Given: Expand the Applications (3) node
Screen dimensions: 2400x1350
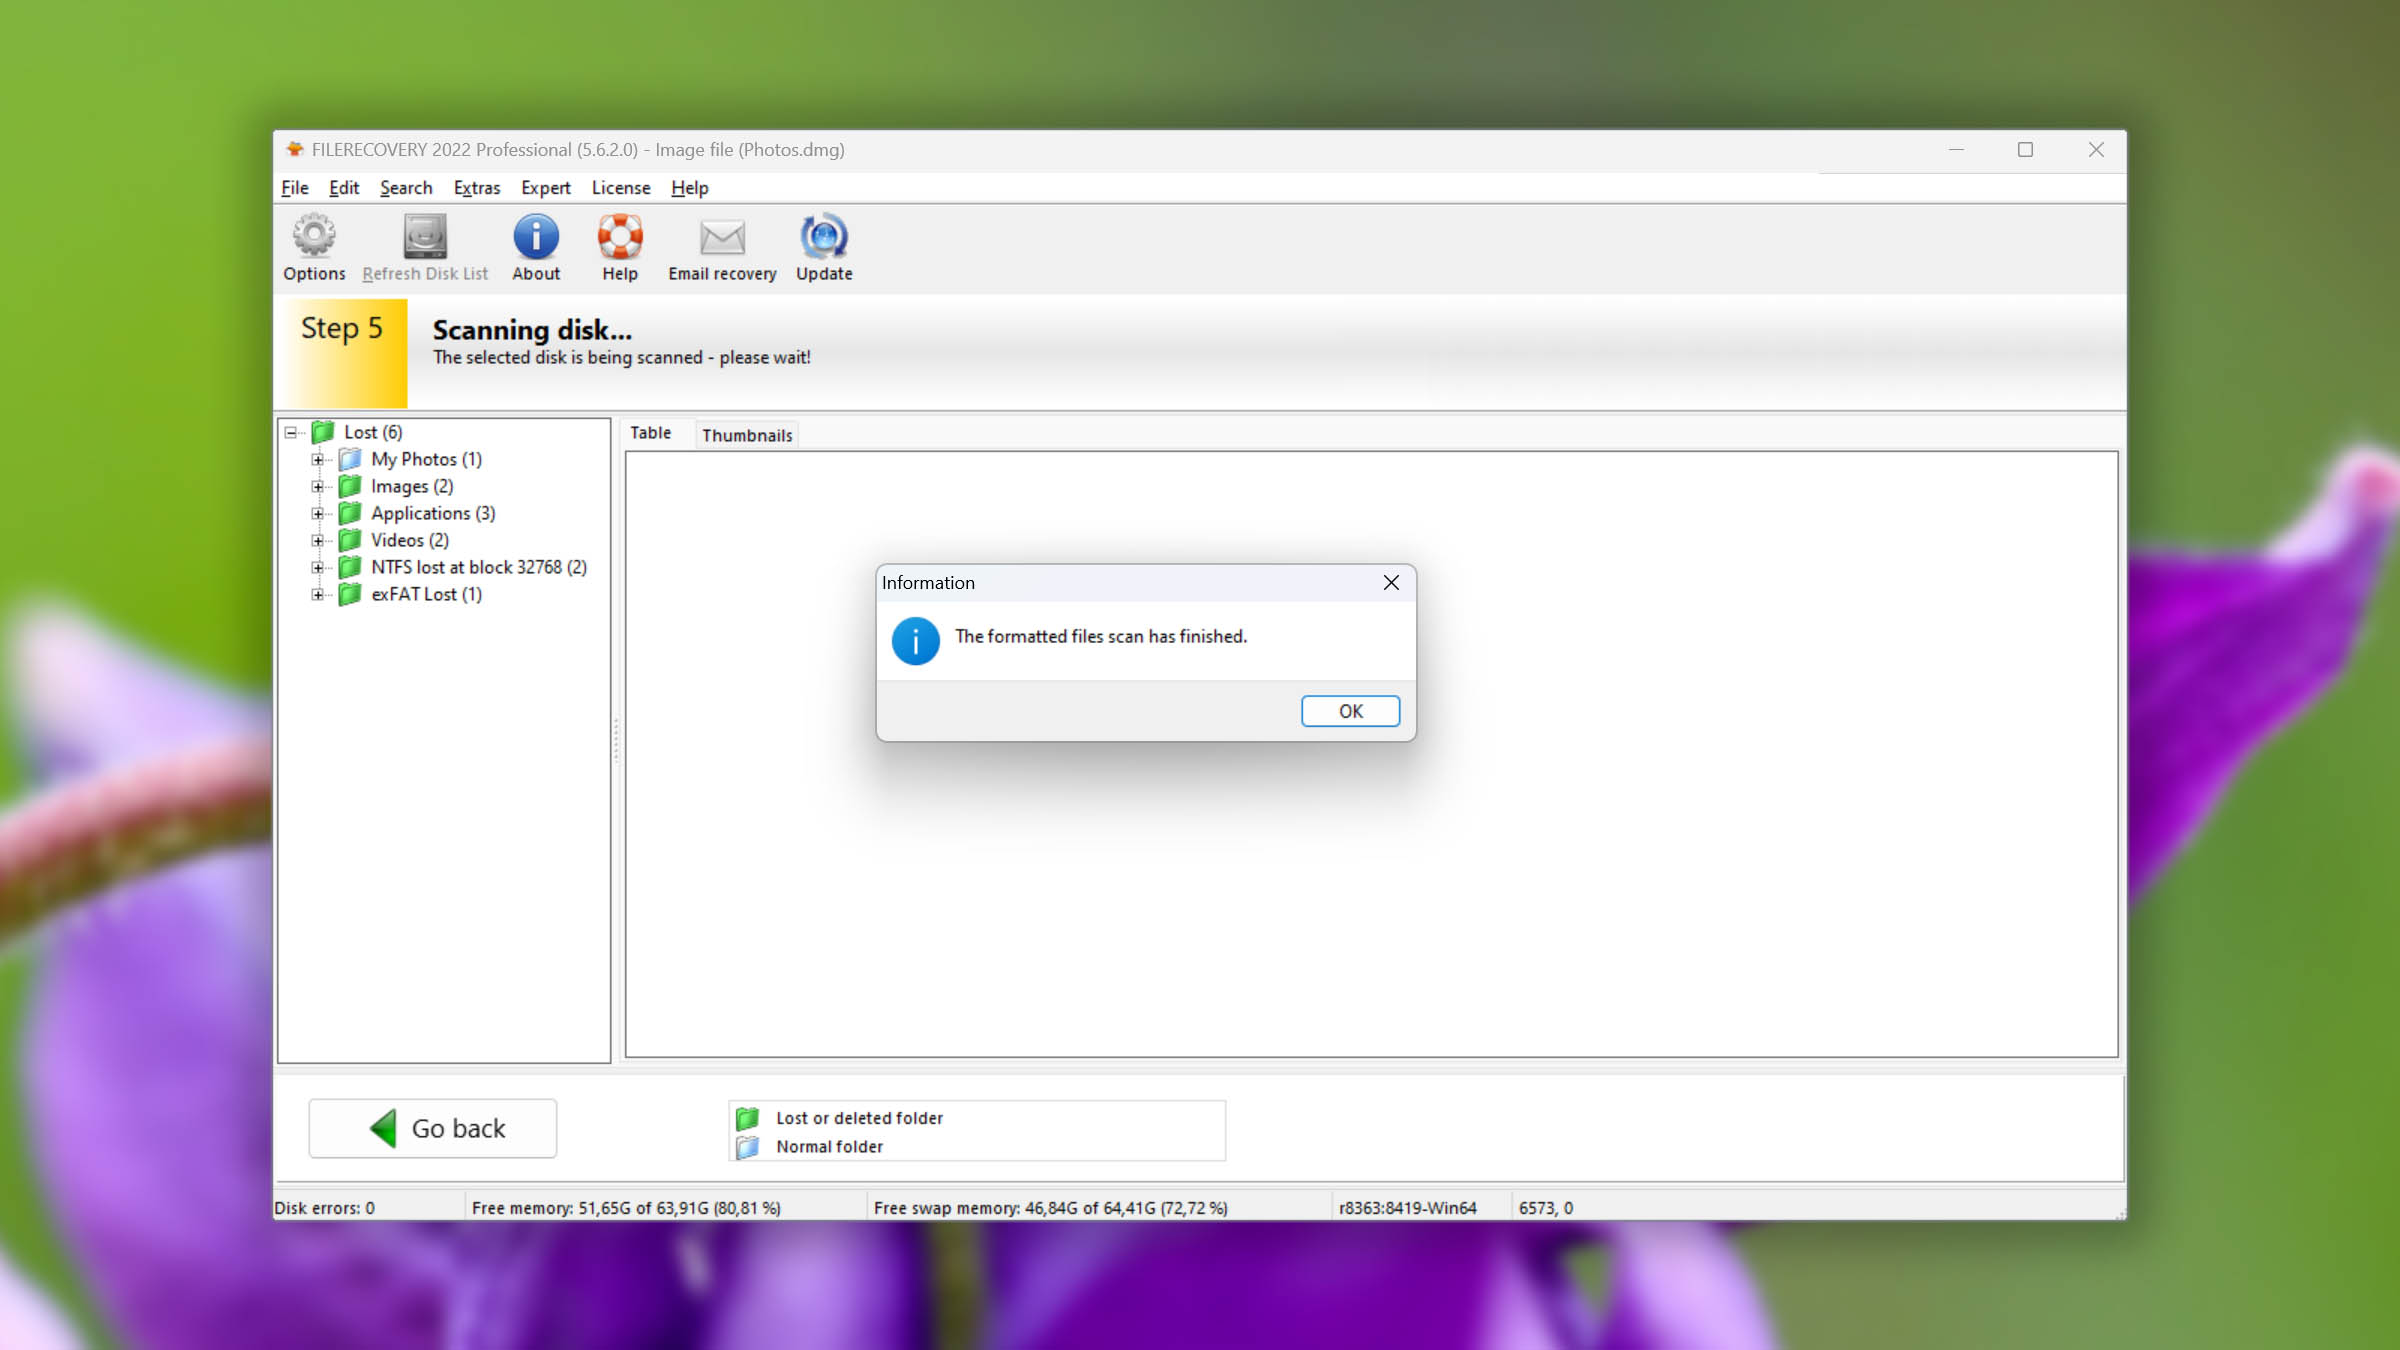Looking at the screenshot, I should (x=318, y=513).
